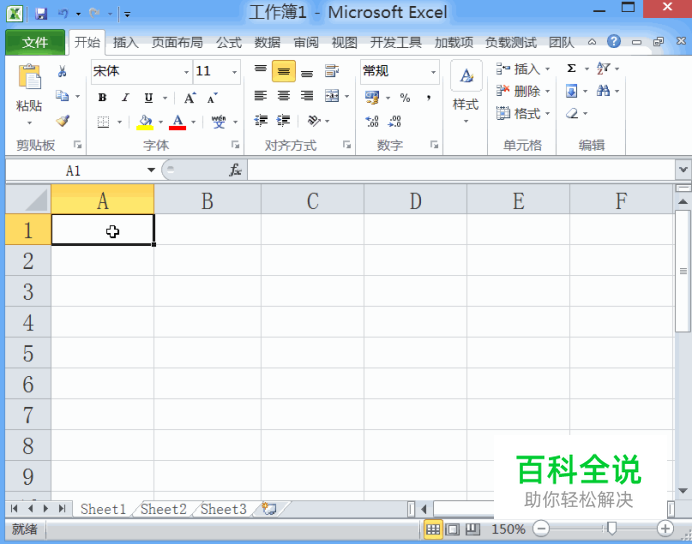Click the cell borders icon
Viewport: 692px width, 544px height.
pos(103,121)
